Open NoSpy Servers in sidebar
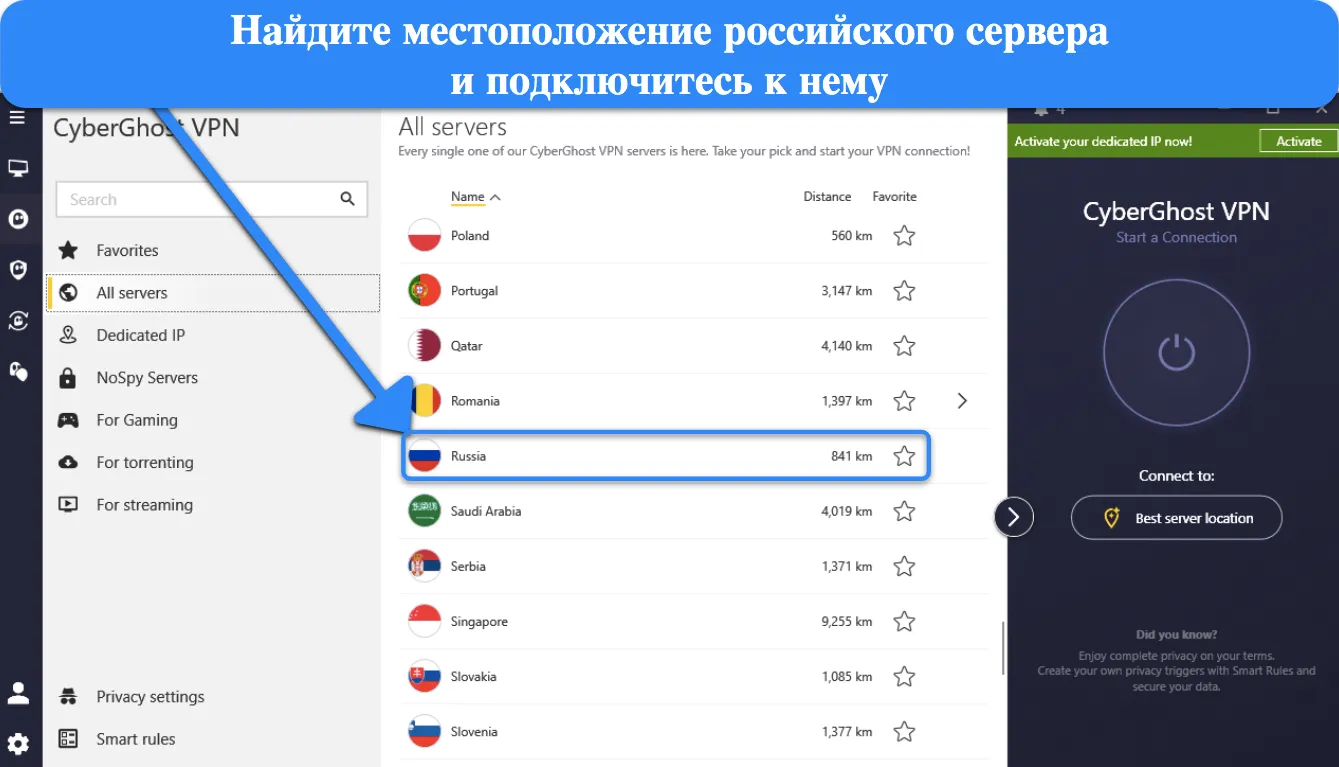Viewport: 1339px width, 767px height. (x=213, y=378)
